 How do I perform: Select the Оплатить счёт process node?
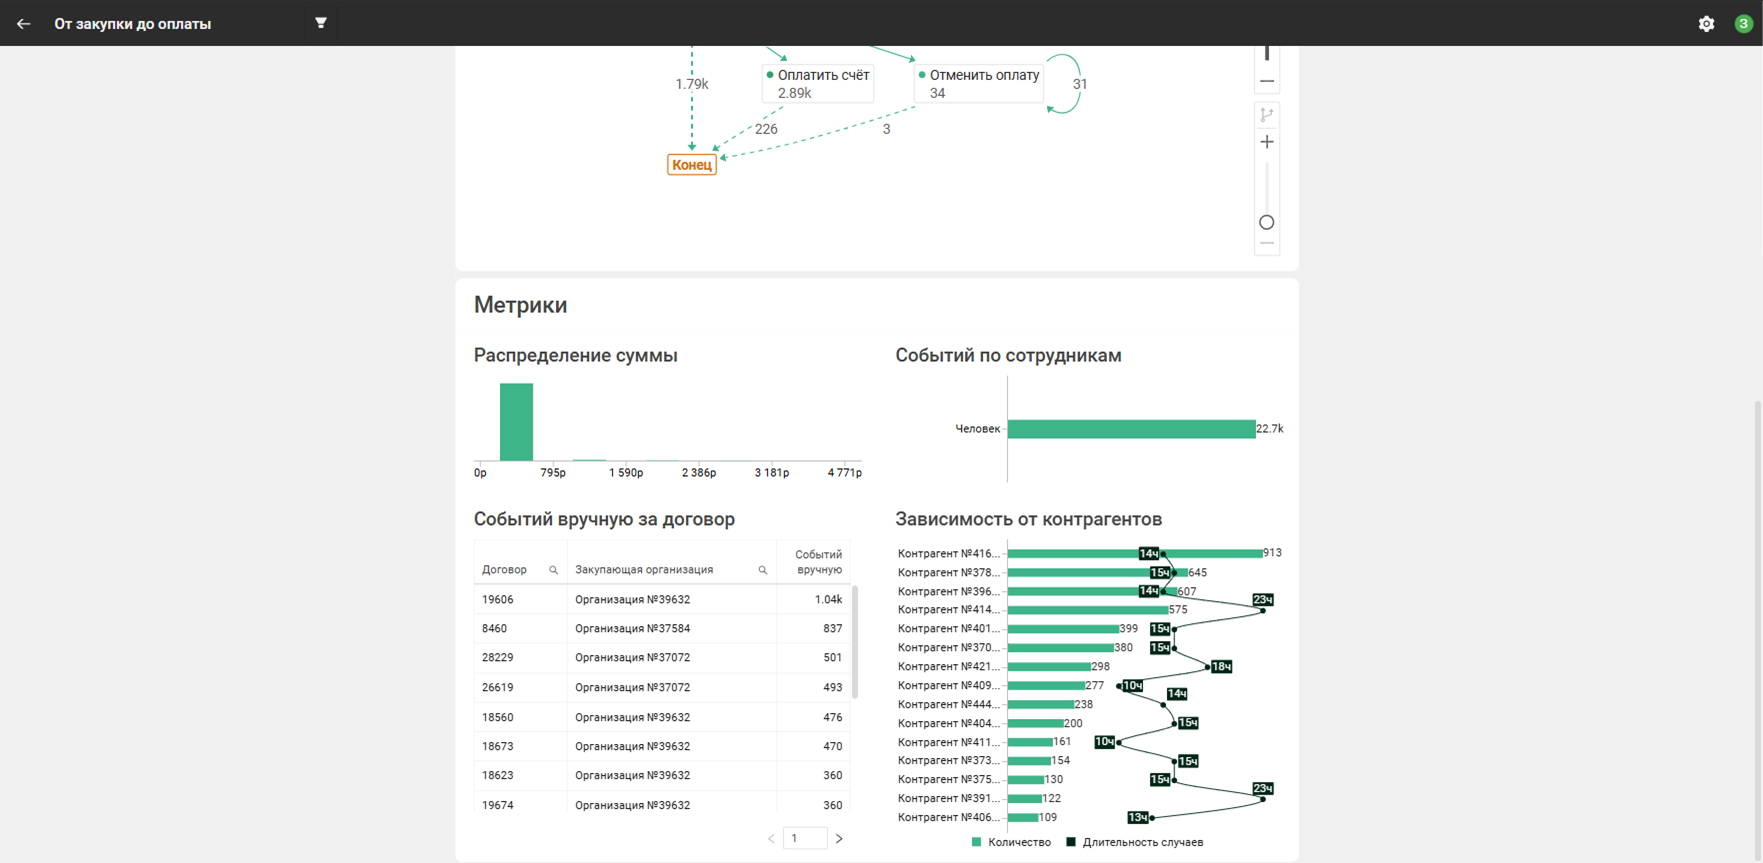click(818, 84)
